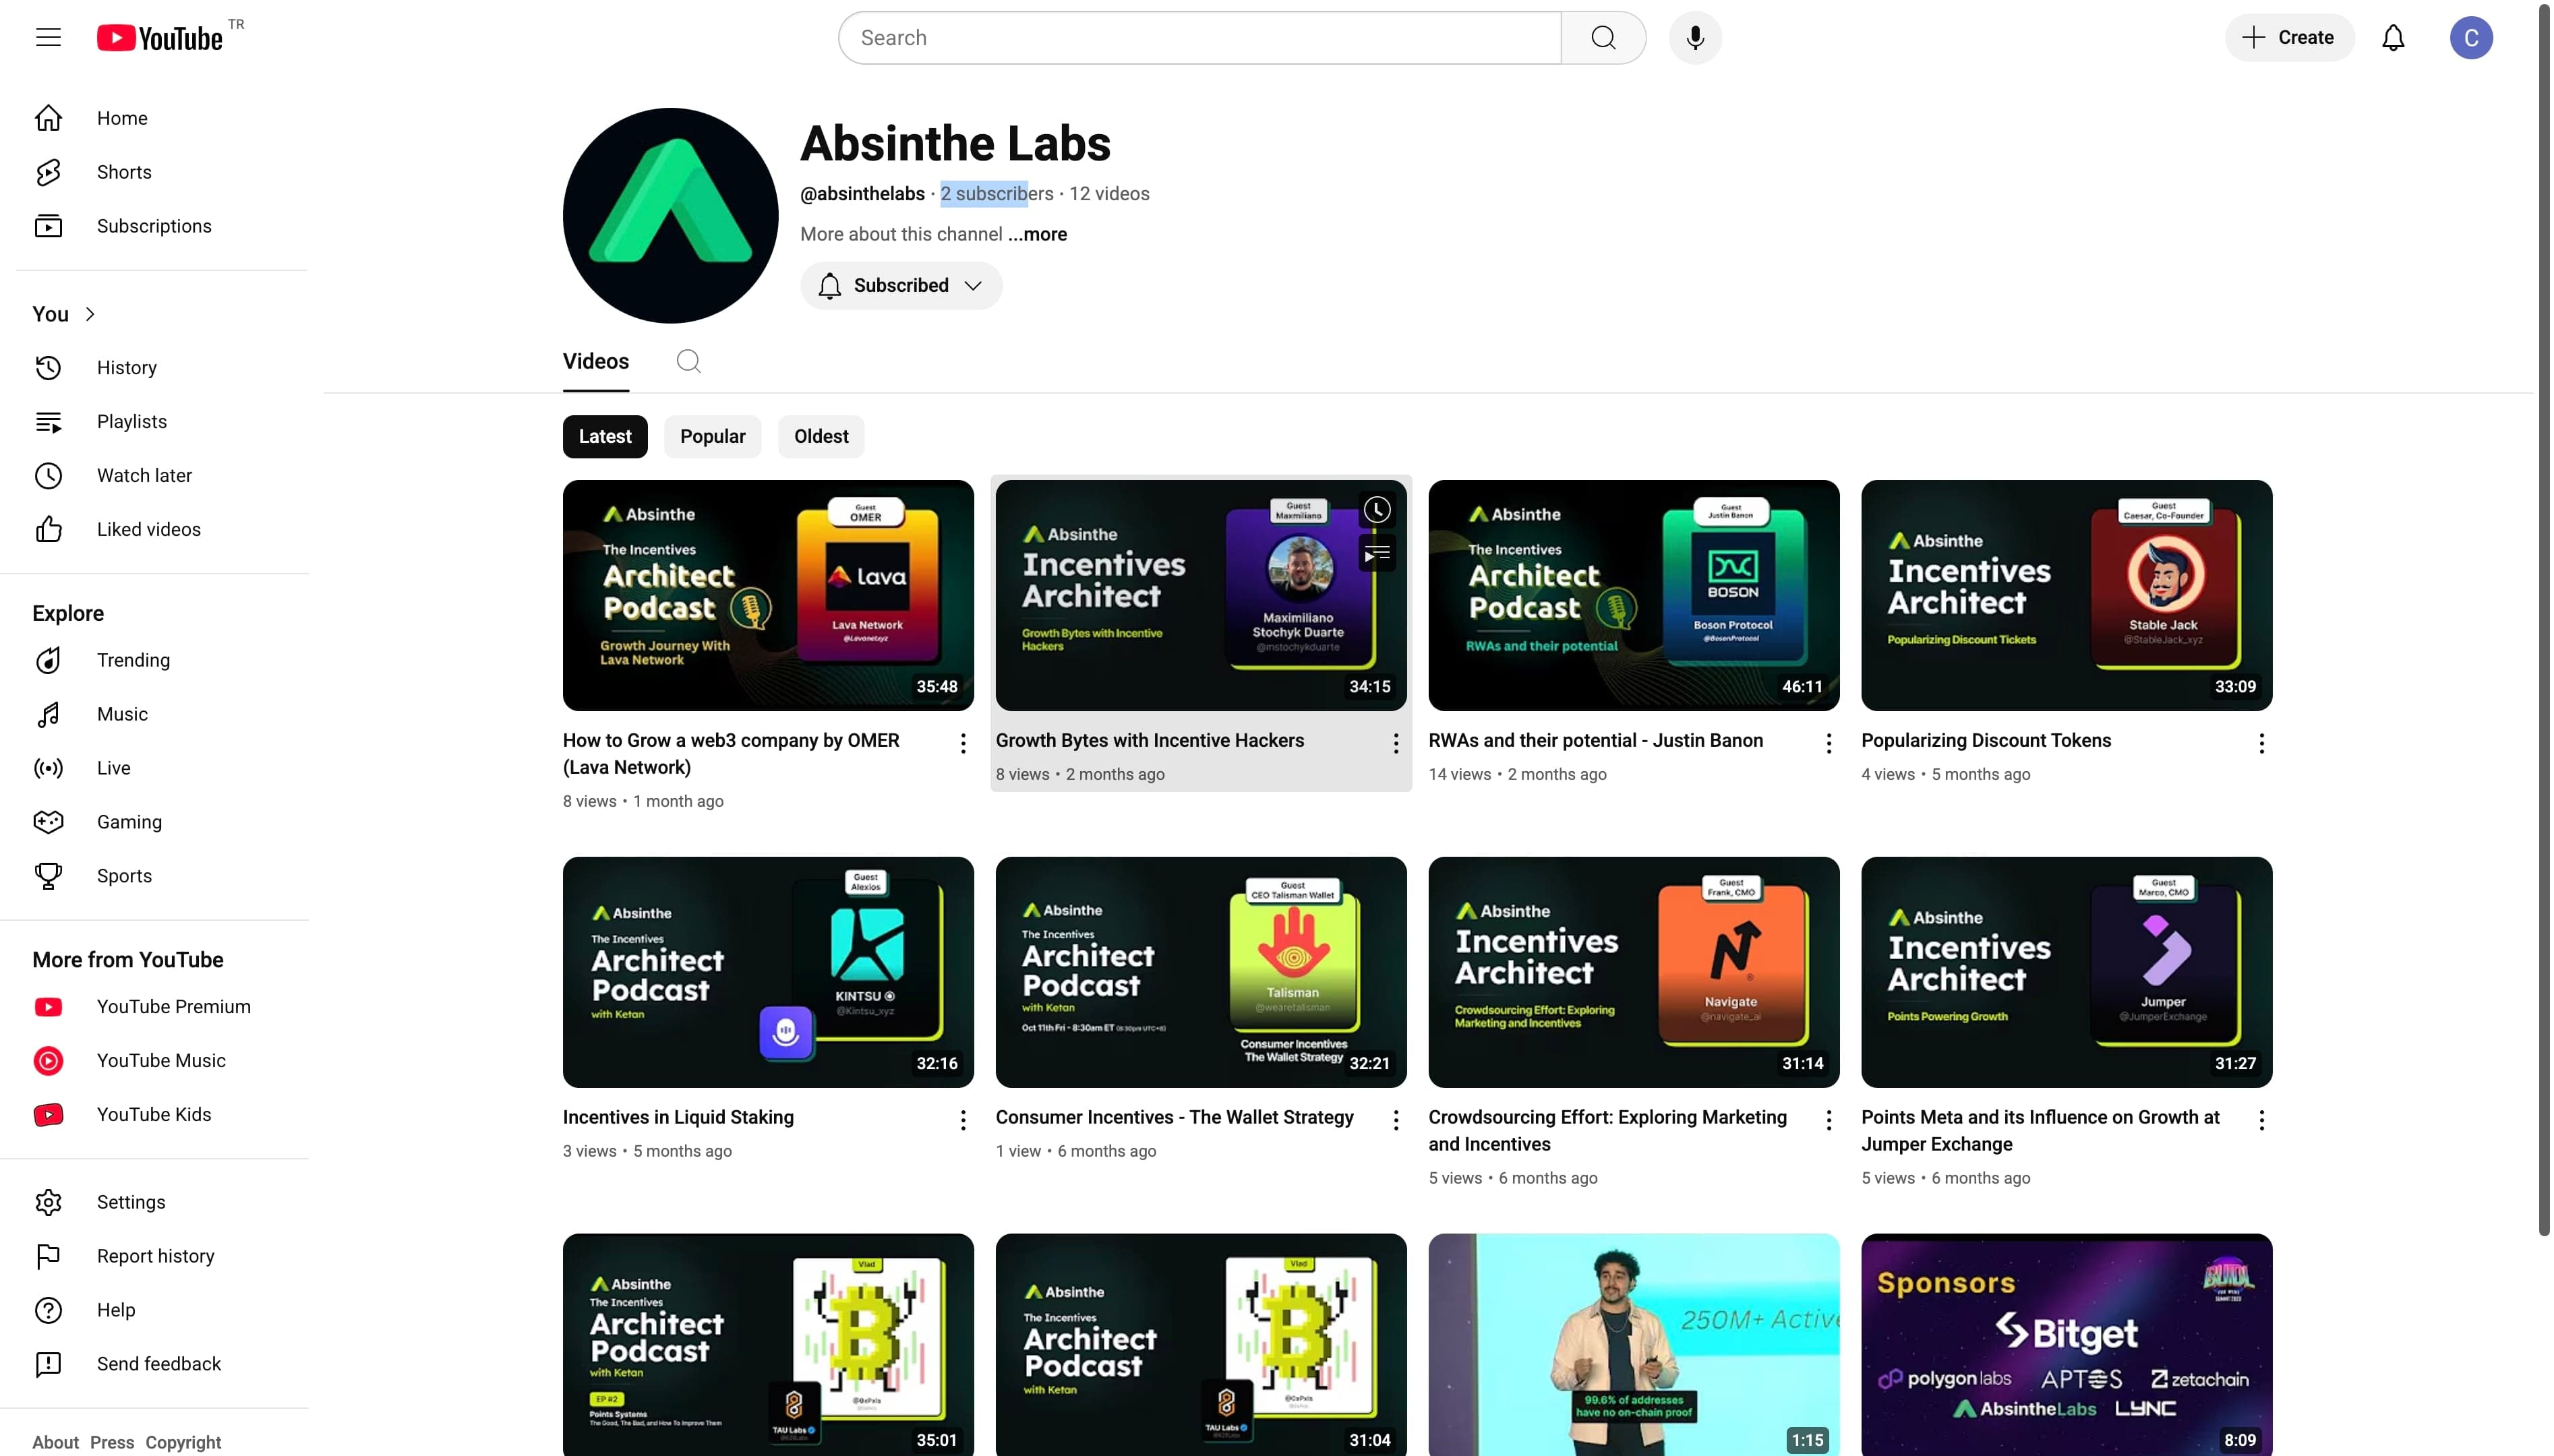Open the notifications bell
Viewport: 2554px width, 1456px height.
(x=2393, y=38)
